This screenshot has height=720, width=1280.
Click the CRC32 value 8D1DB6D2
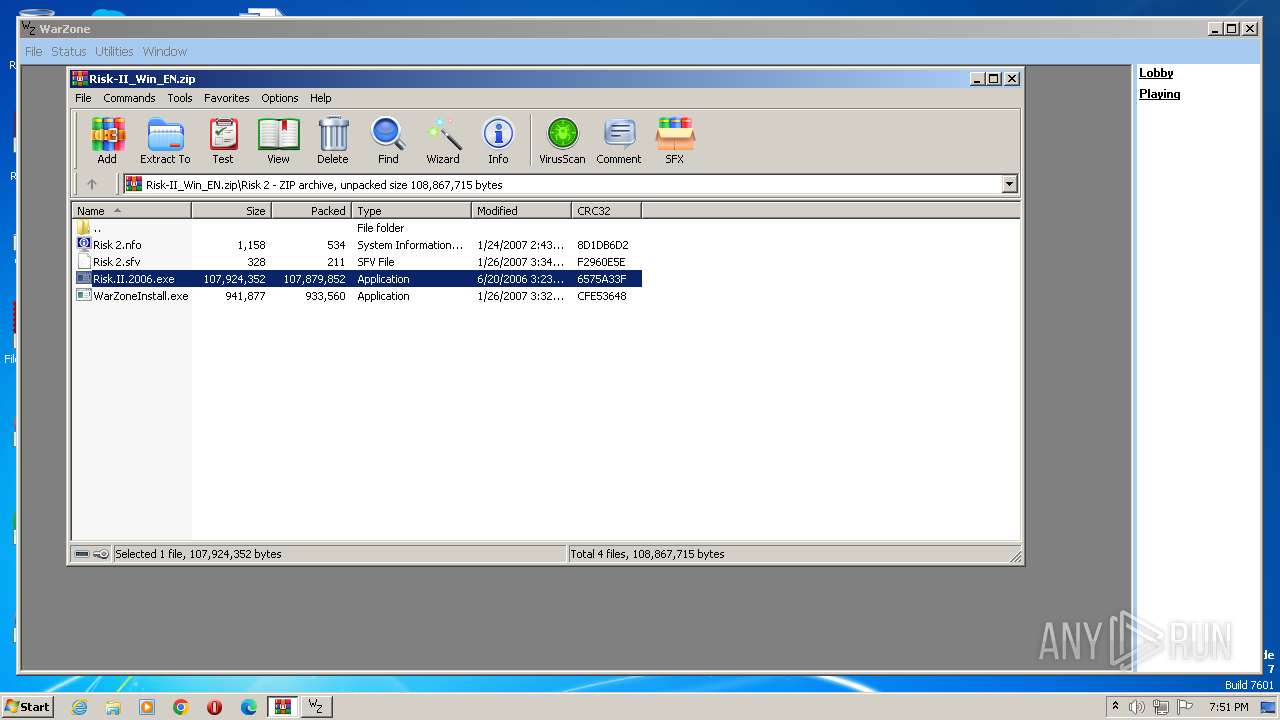click(602, 245)
